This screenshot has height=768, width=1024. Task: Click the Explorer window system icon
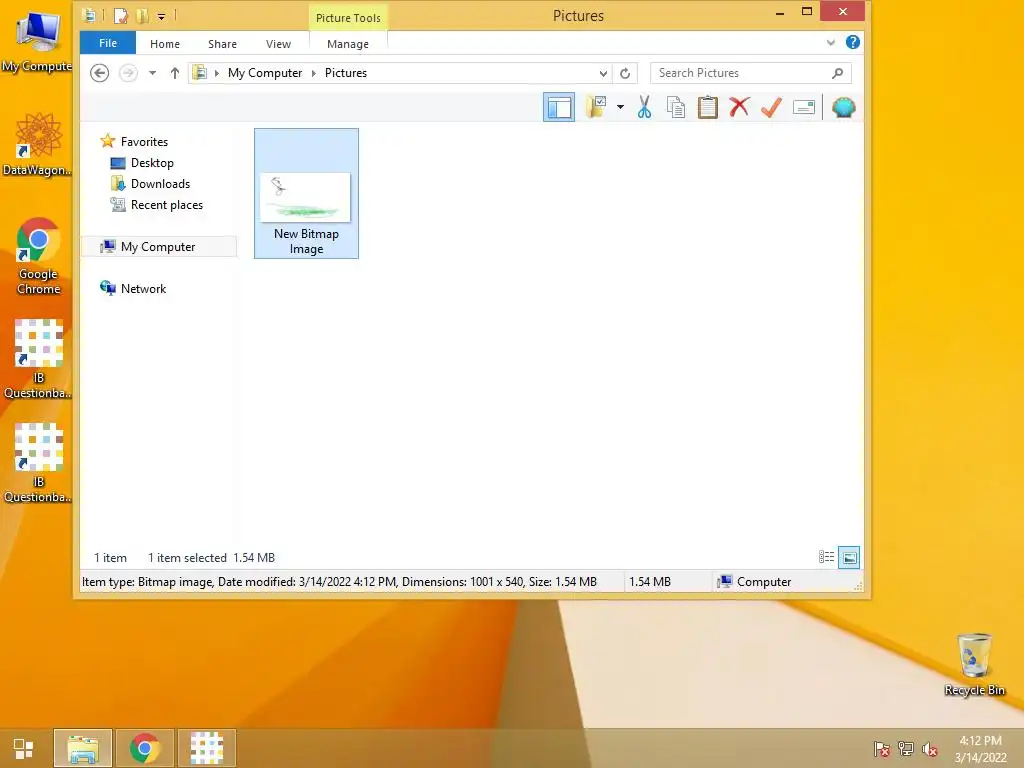pos(89,15)
